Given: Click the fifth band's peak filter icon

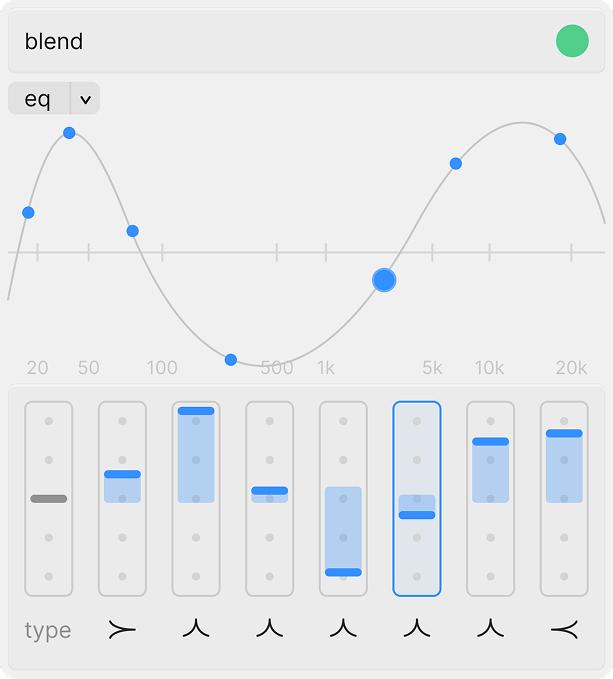Looking at the screenshot, I should [x=343, y=629].
